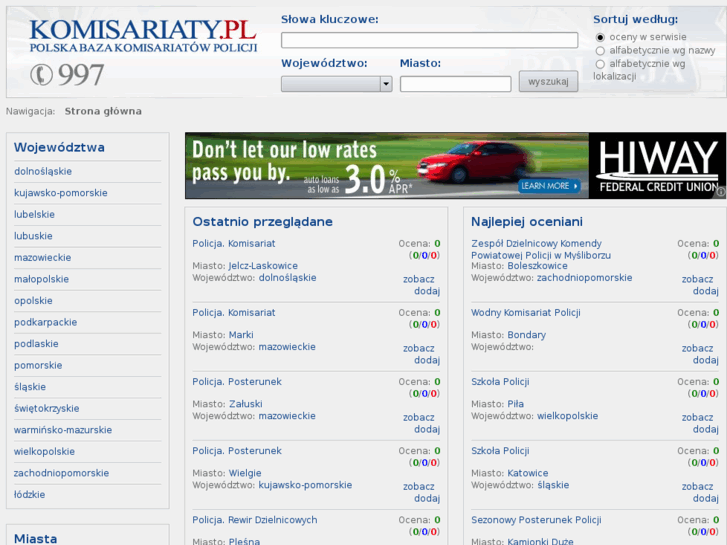The width and height of the screenshot is (727, 545).
Task: Select sort 'alfabetycznie wg nazwy'
Action: point(600,51)
